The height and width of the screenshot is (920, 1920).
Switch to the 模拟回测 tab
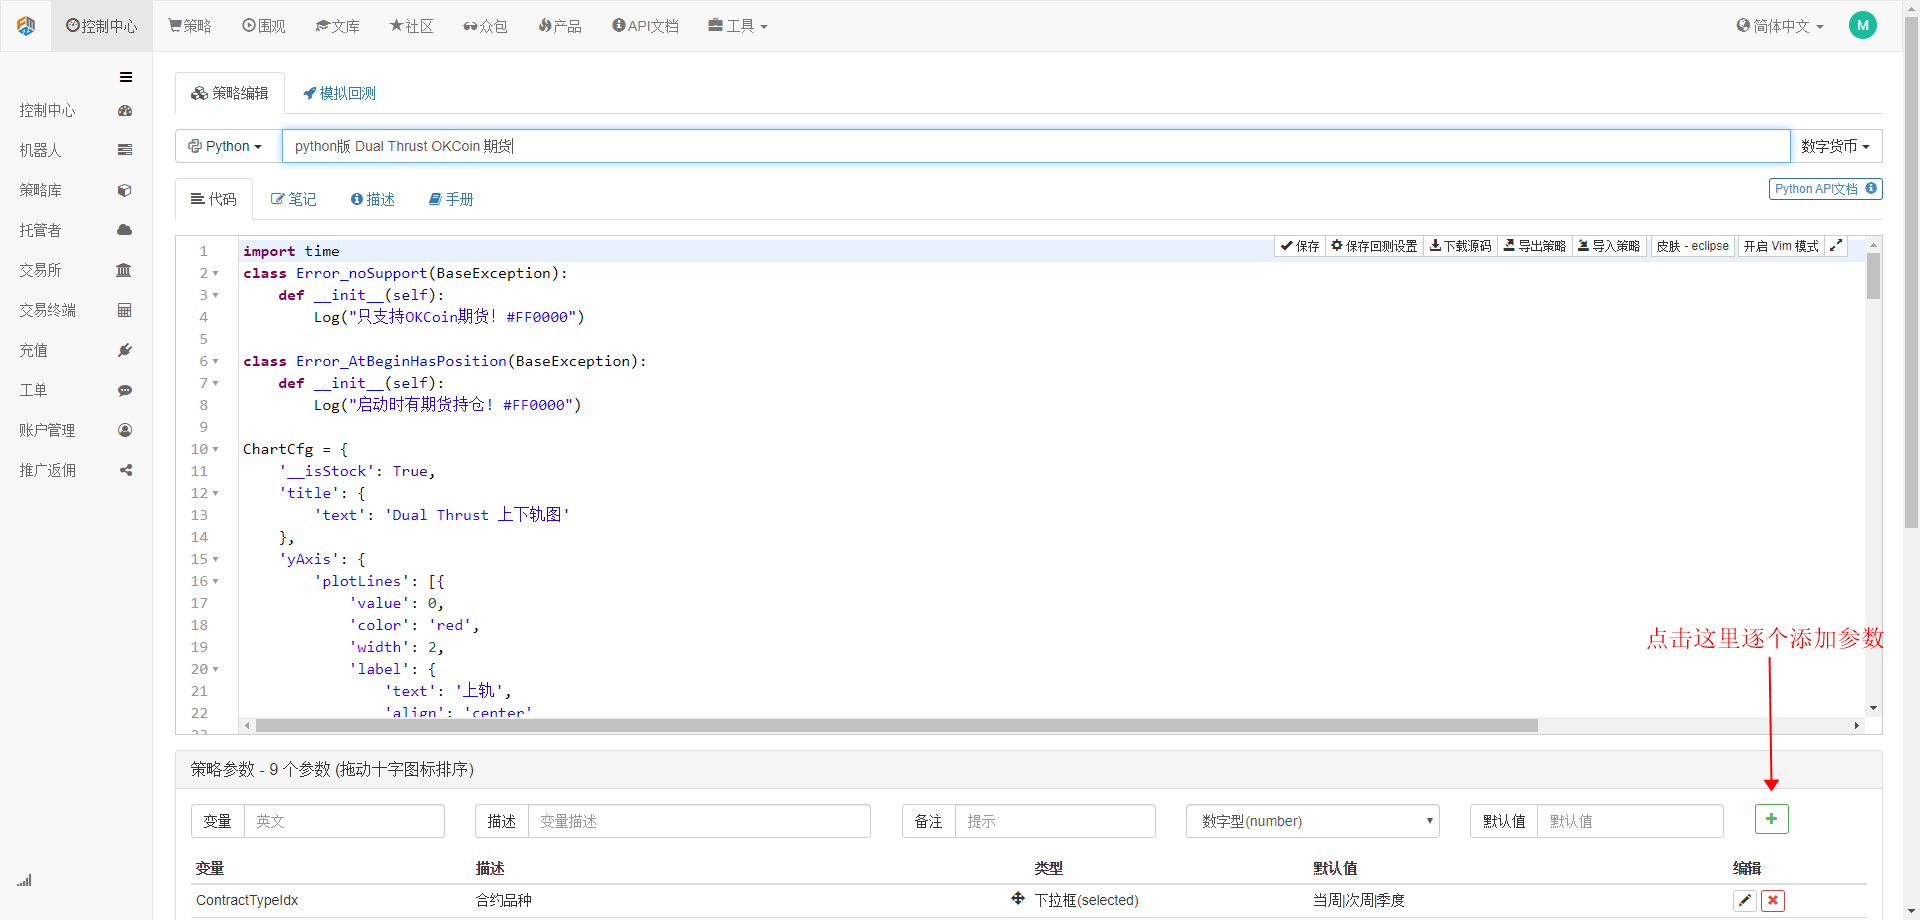click(x=339, y=93)
